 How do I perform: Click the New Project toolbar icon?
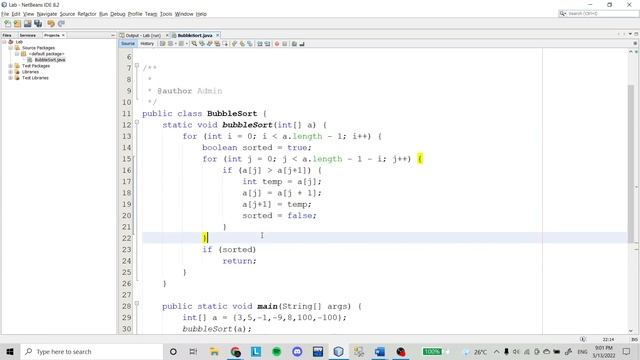(x=17, y=24)
